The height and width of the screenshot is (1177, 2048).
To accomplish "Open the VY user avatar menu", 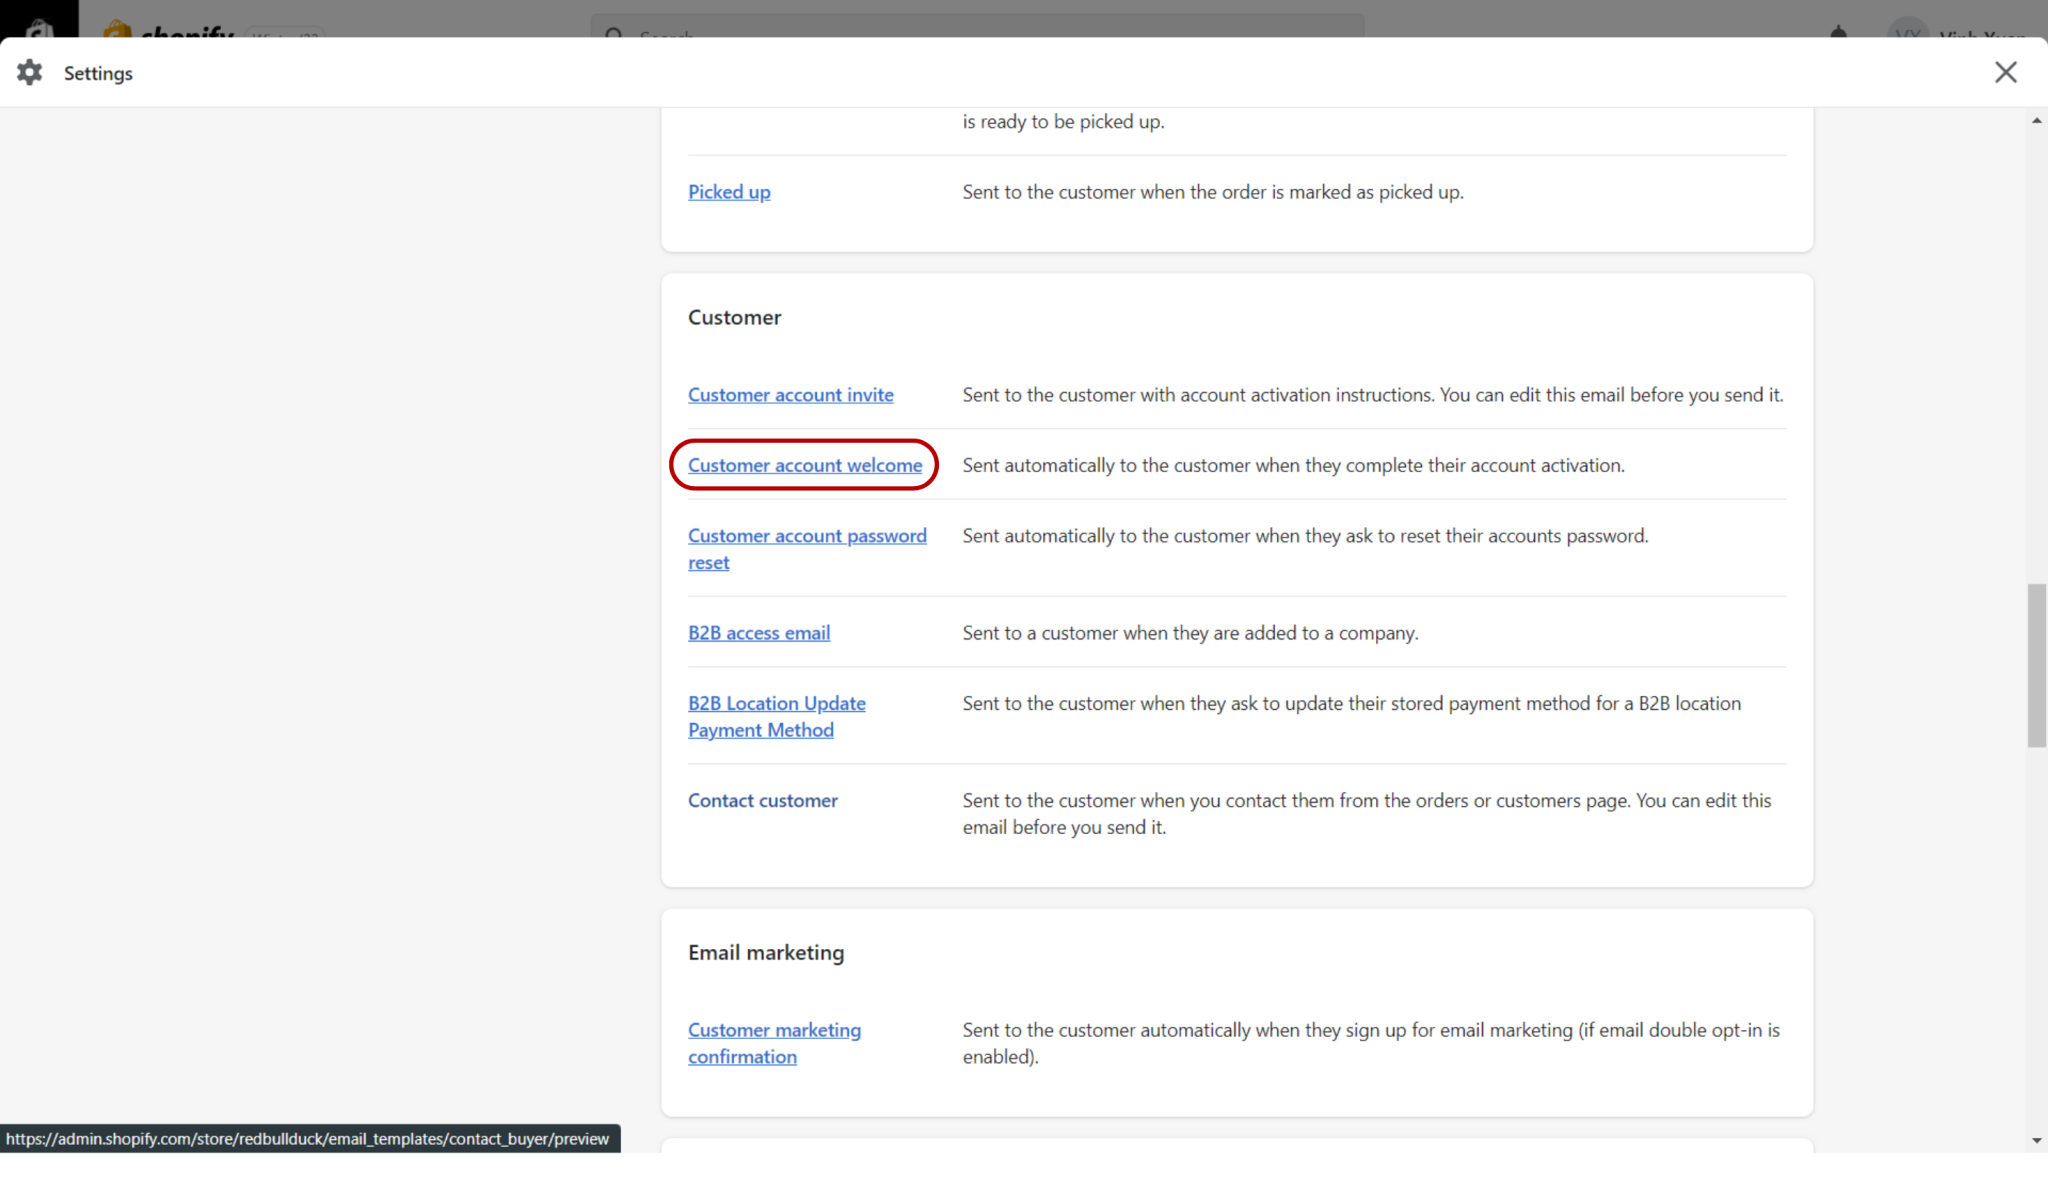I will click(x=1908, y=33).
